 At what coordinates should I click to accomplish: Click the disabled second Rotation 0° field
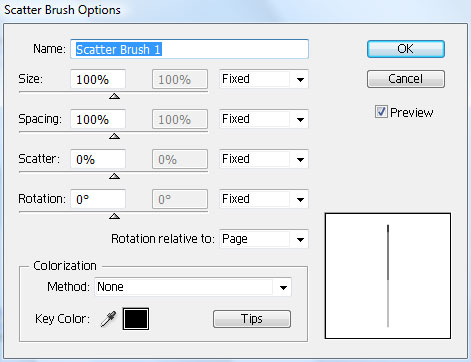click(x=180, y=199)
